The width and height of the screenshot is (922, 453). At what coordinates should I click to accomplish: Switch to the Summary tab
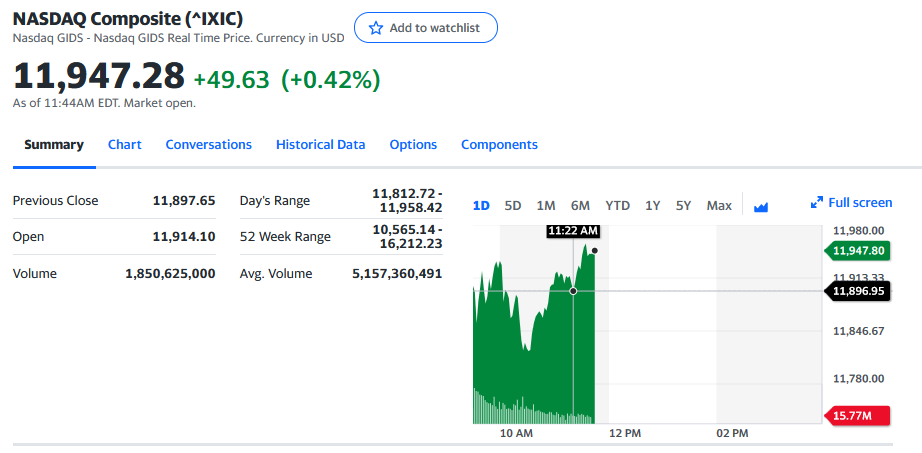(54, 145)
